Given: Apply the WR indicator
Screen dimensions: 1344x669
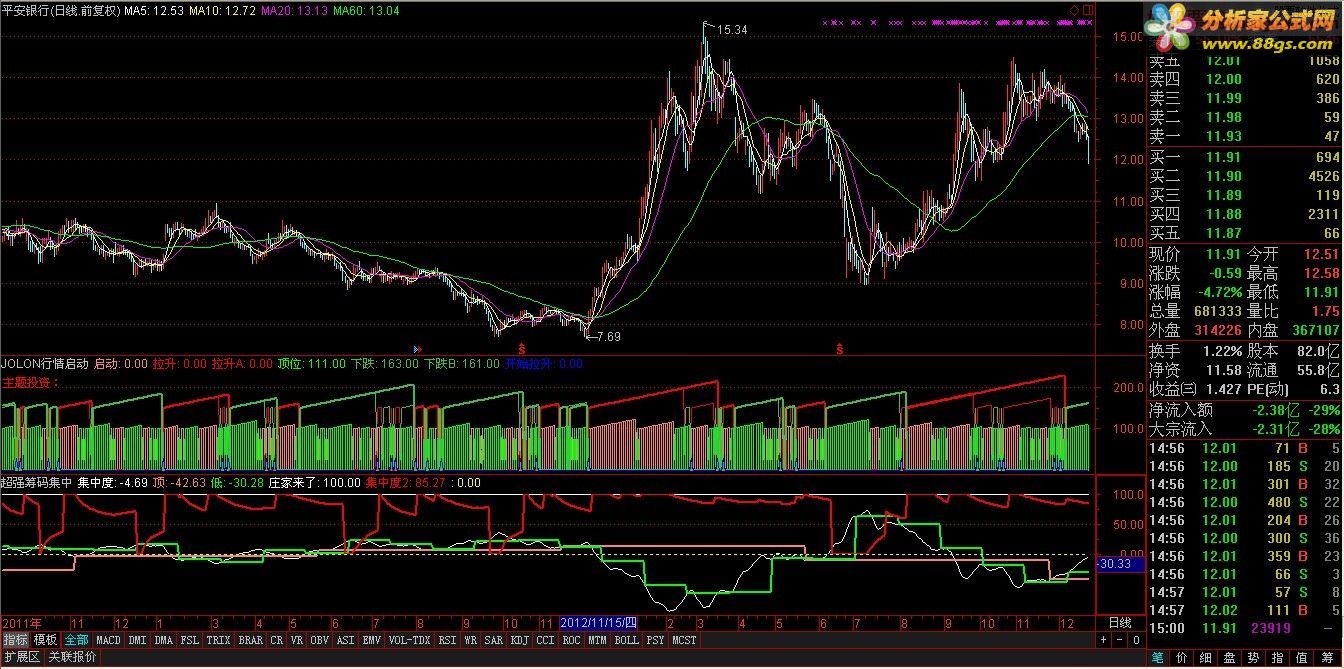Looking at the screenshot, I should click(x=471, y=640).
